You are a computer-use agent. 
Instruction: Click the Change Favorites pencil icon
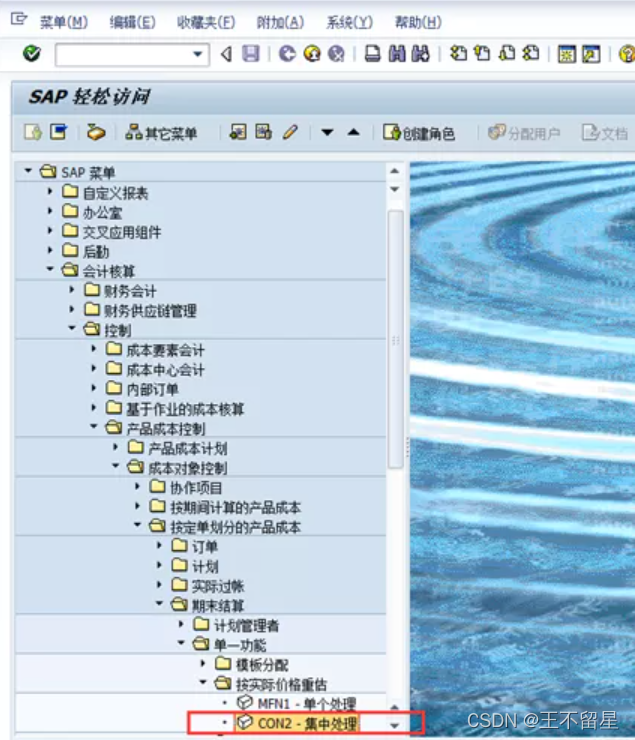(290, 132)
